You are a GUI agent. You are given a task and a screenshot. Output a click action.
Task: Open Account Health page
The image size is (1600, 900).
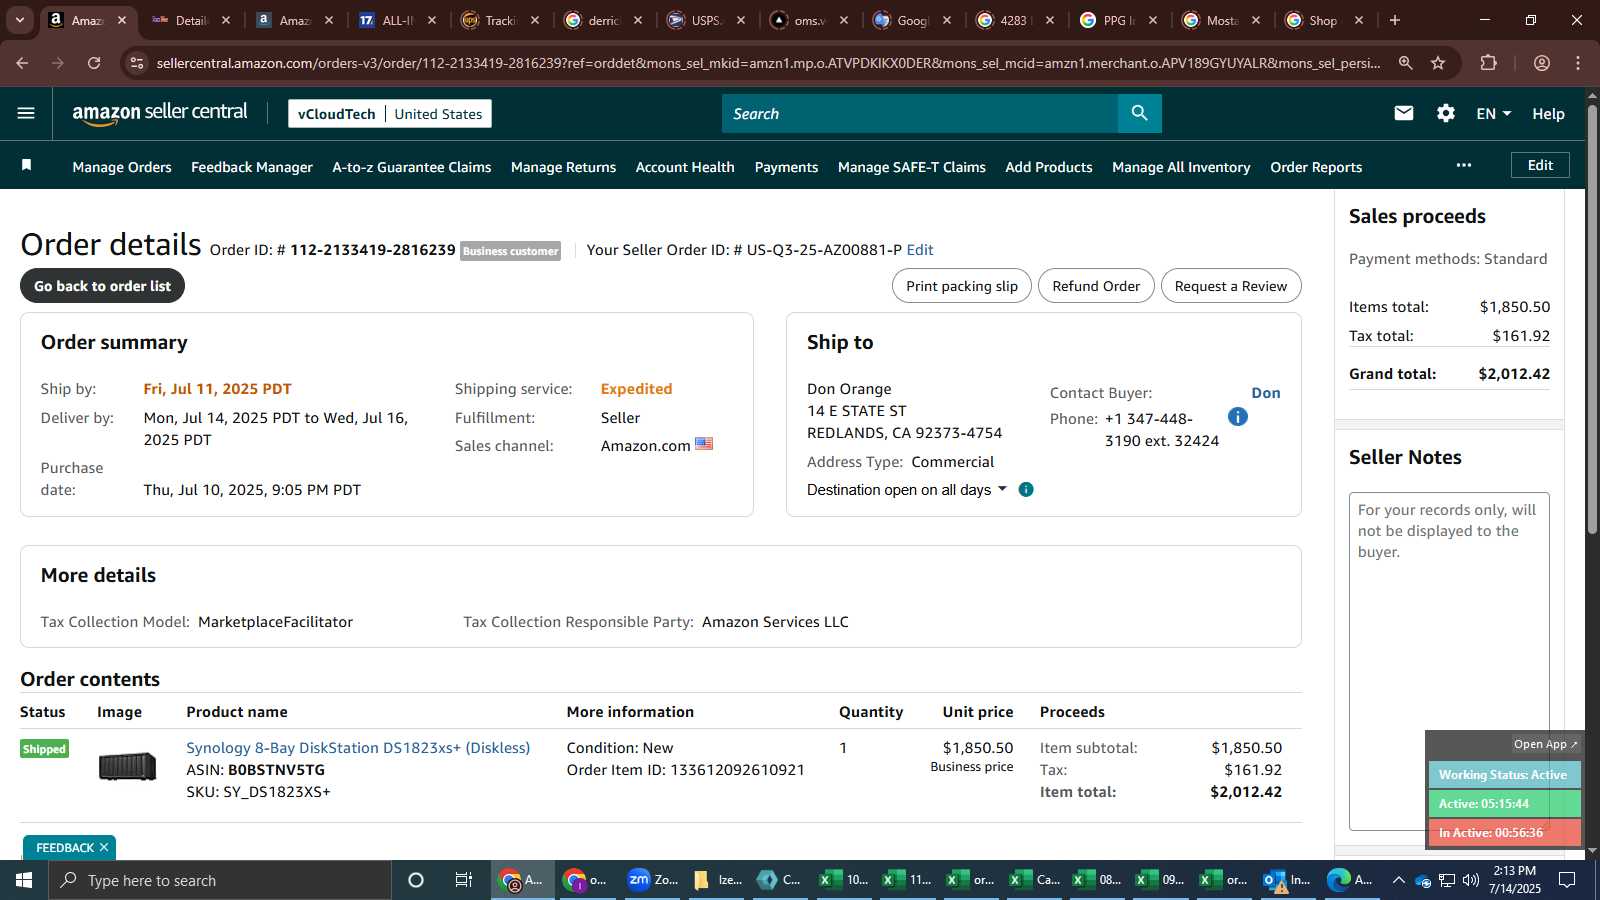click(685, 167)
